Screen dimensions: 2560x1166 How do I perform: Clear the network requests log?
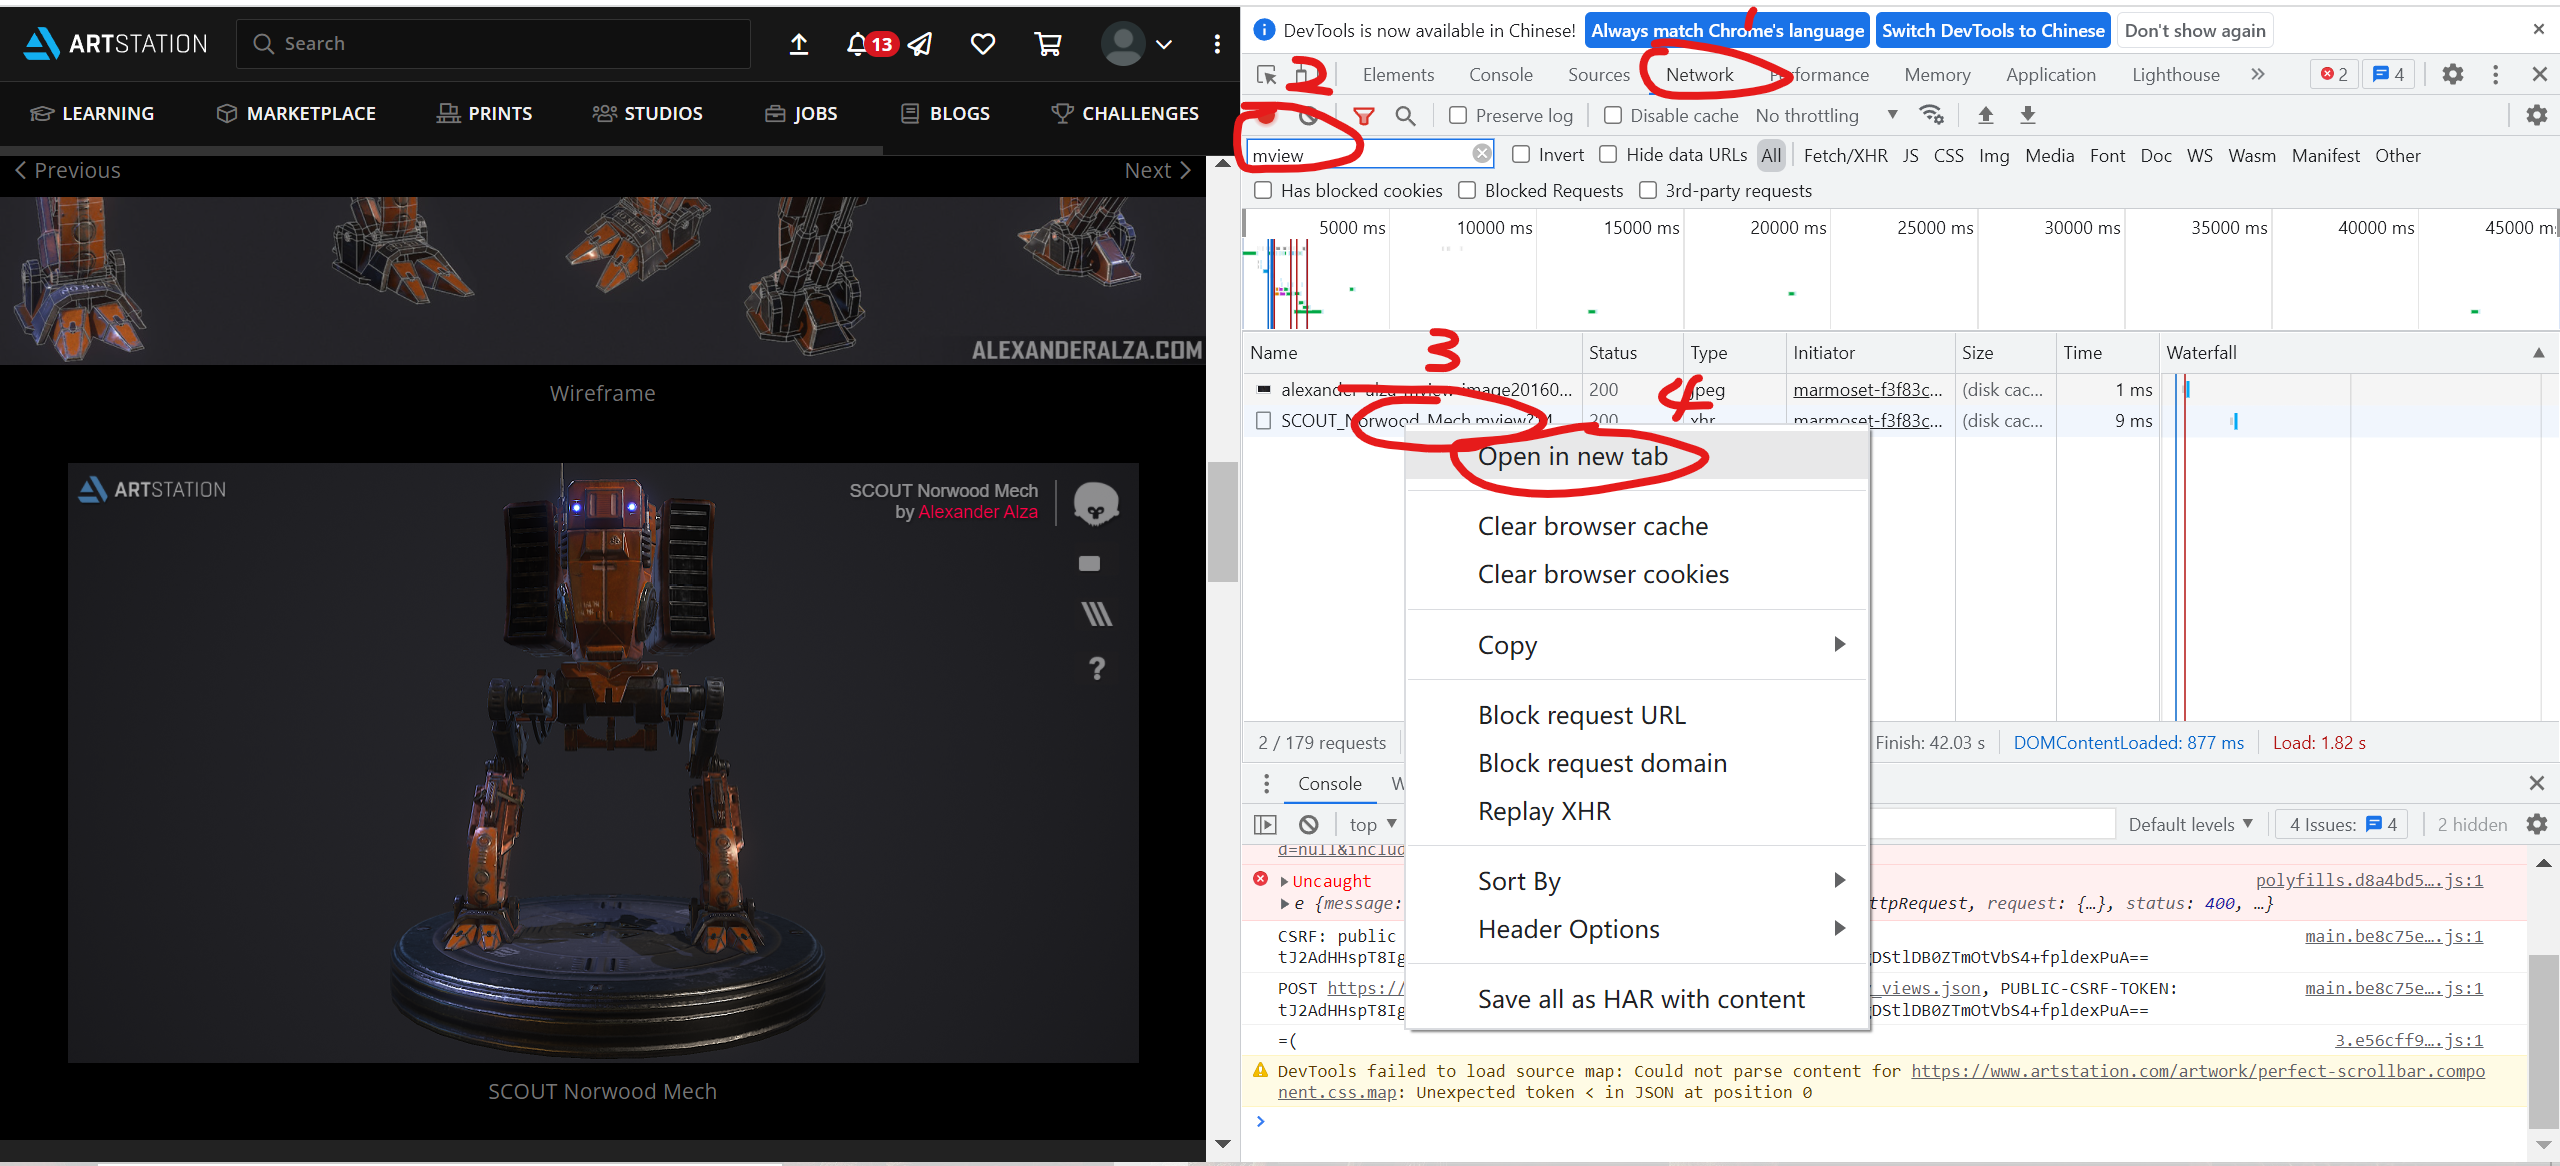click(1308, 115)
